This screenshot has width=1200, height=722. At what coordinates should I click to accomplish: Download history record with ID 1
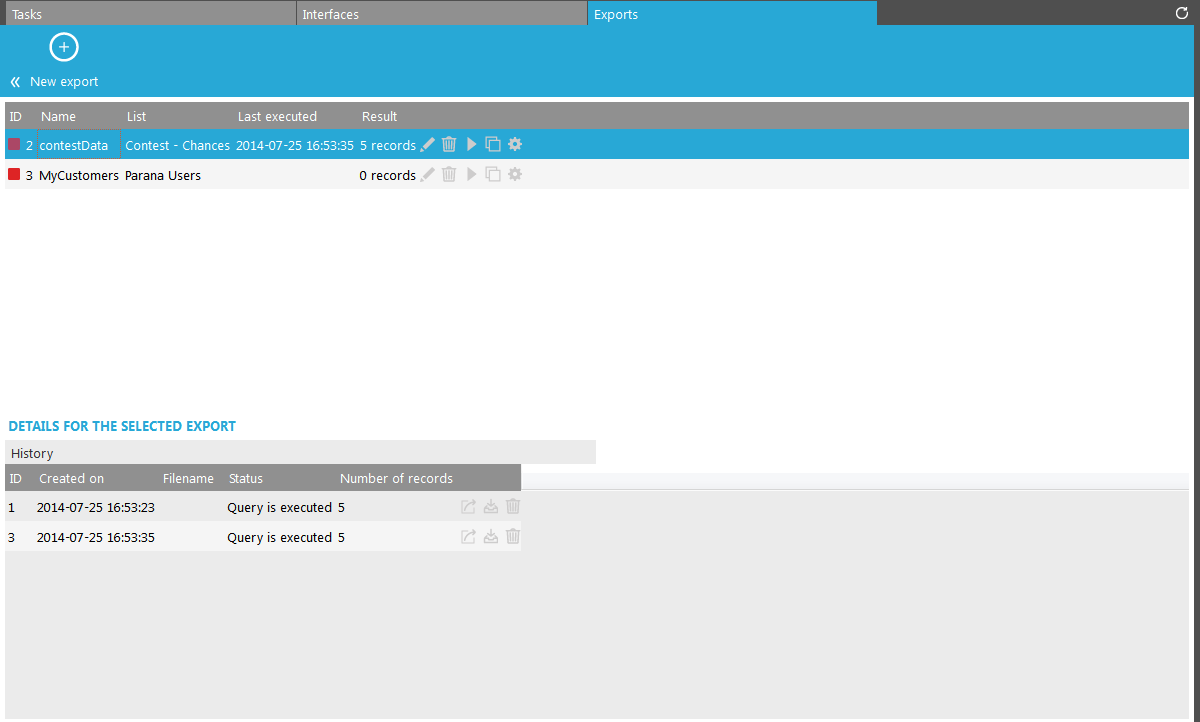491,507
